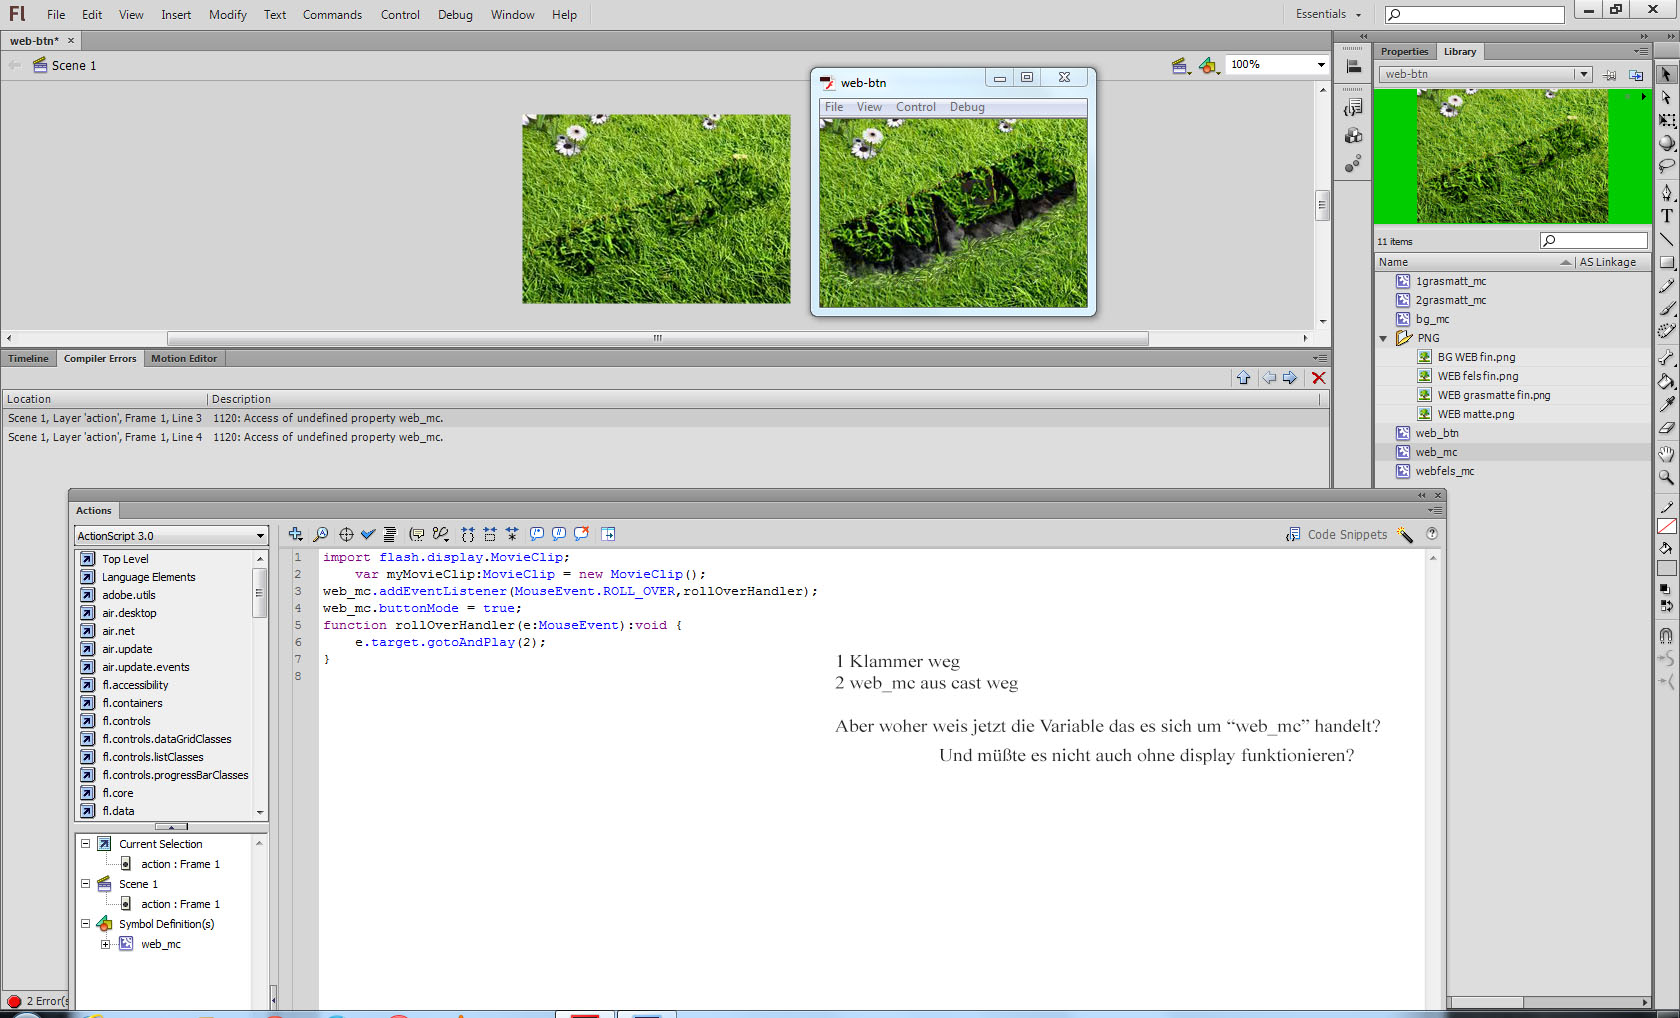Collapse the PNG folder in Library
Image resolution: width=1680 pixels, height=1018 pixels.
point(1384,338)
